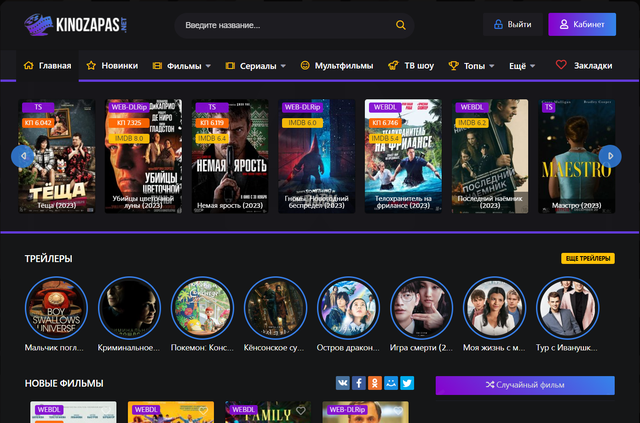Click the Игра смерти (2... title link
Screen dimensions: 640x423
(x=421, y=348)
